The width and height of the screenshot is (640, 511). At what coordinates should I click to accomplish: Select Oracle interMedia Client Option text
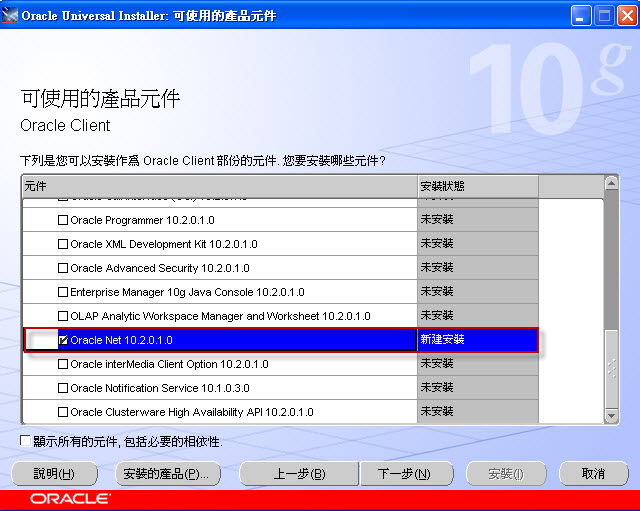[169, 364]
